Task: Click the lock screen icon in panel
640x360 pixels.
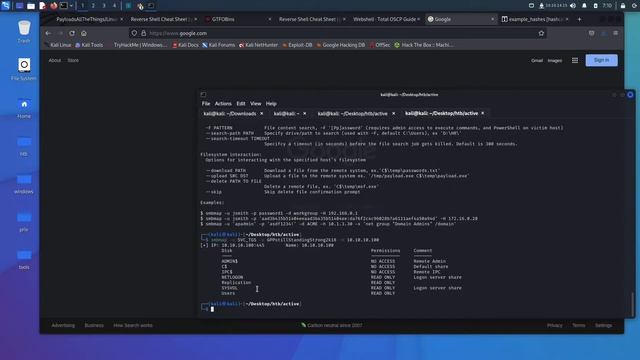Action: click(622, 6)
